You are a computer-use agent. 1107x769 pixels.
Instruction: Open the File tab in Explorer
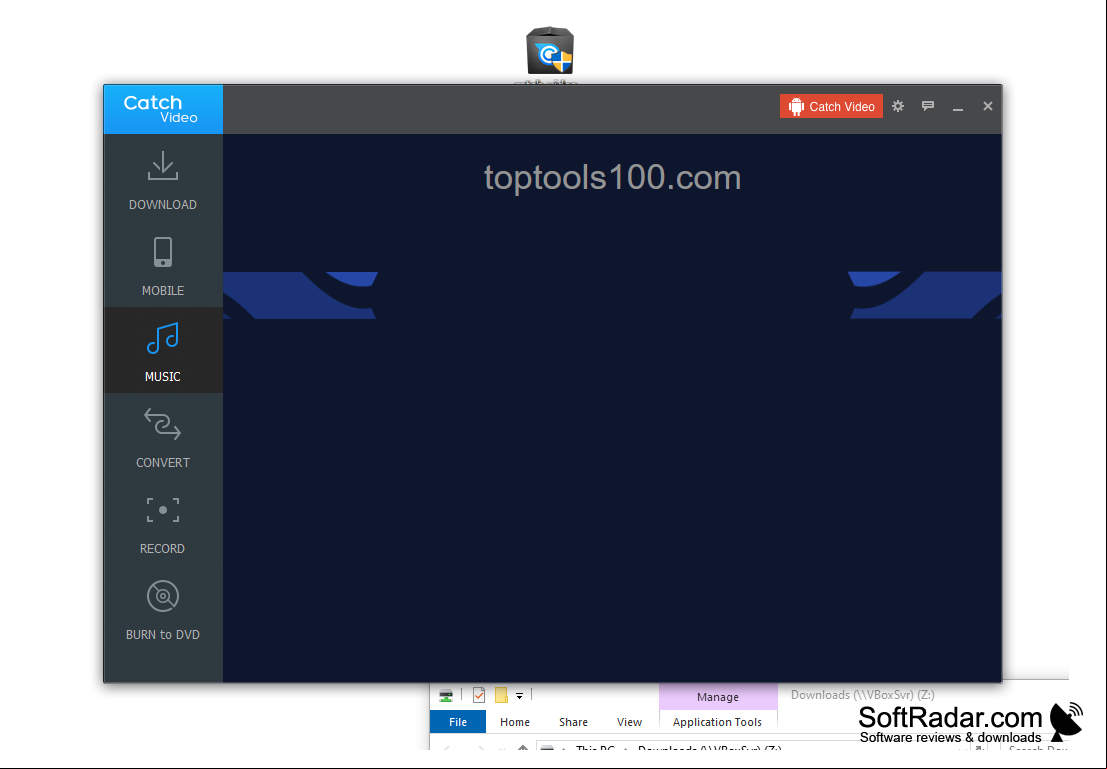point(458,722)
